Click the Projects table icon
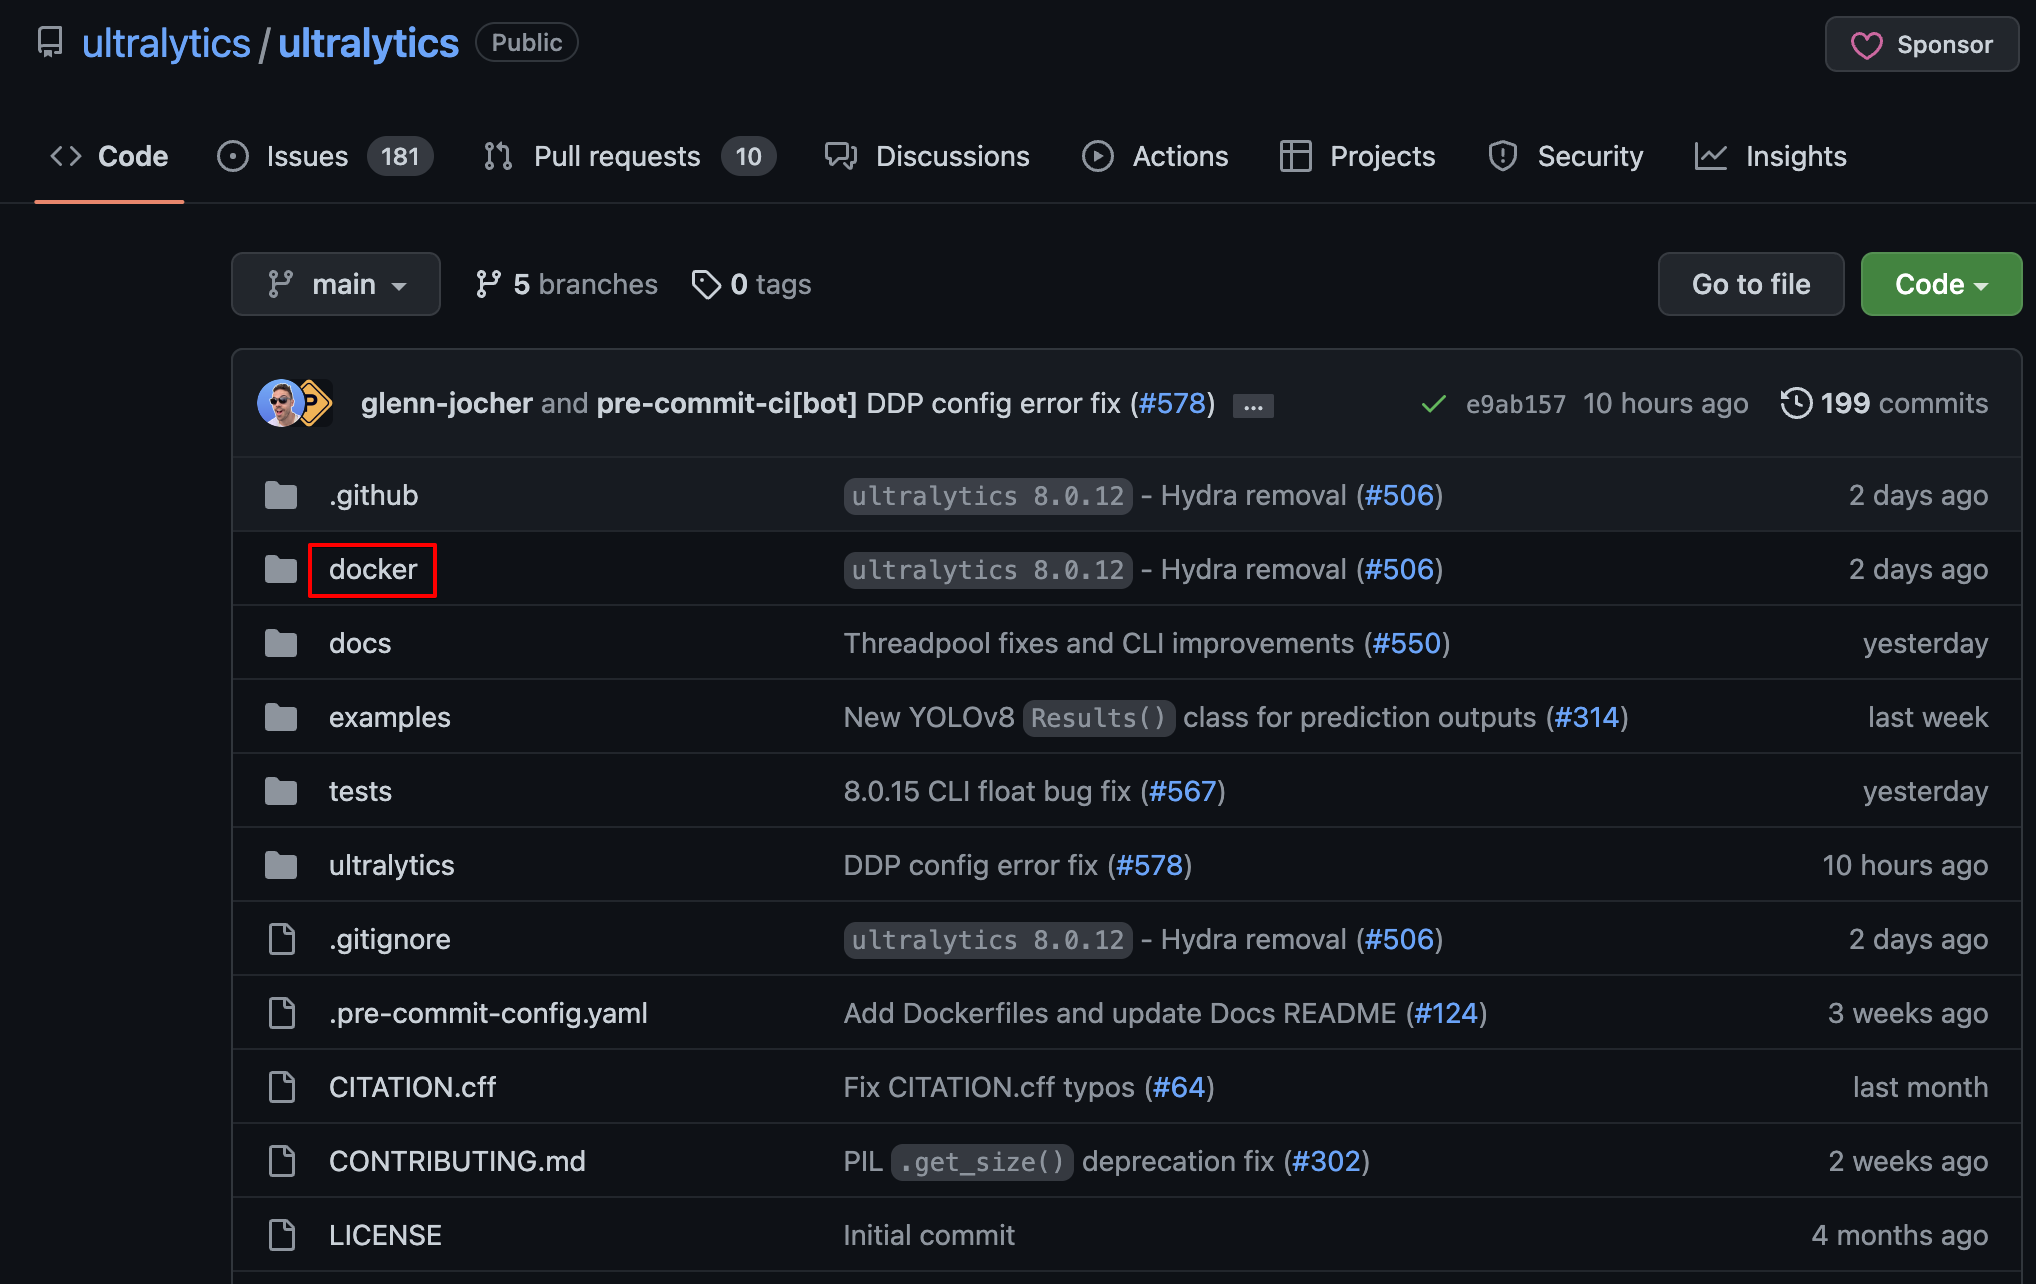The width and height of the screenshot is (2036, 1284). coord(1295,156)
